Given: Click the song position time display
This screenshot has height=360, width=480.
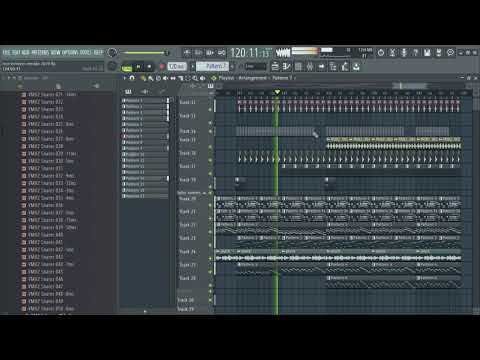Looking at the screenshot, I should [251, 53].
